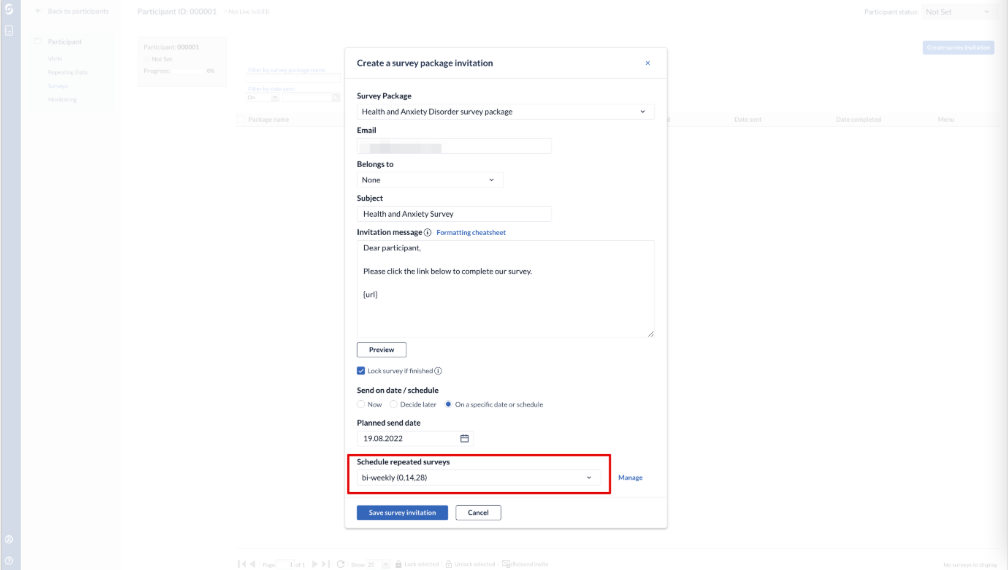This screenshot has height=570, width=1008.
Task: Open the Formatting cheatsheet link
Action: pyautogui.click(x=471, y=233)
